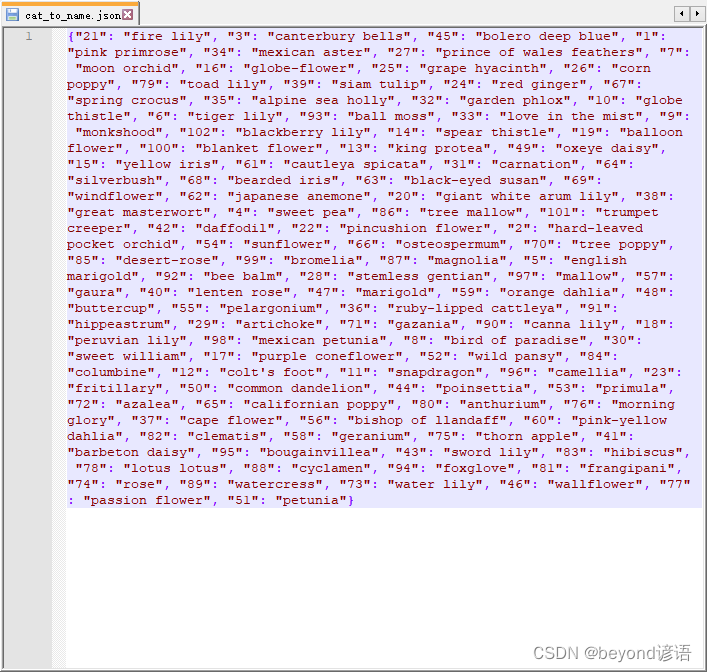The height and width of the screenshot is (672, 707).
Task: Click the text "hippeastrum"
Action: (x=119, y=325)
